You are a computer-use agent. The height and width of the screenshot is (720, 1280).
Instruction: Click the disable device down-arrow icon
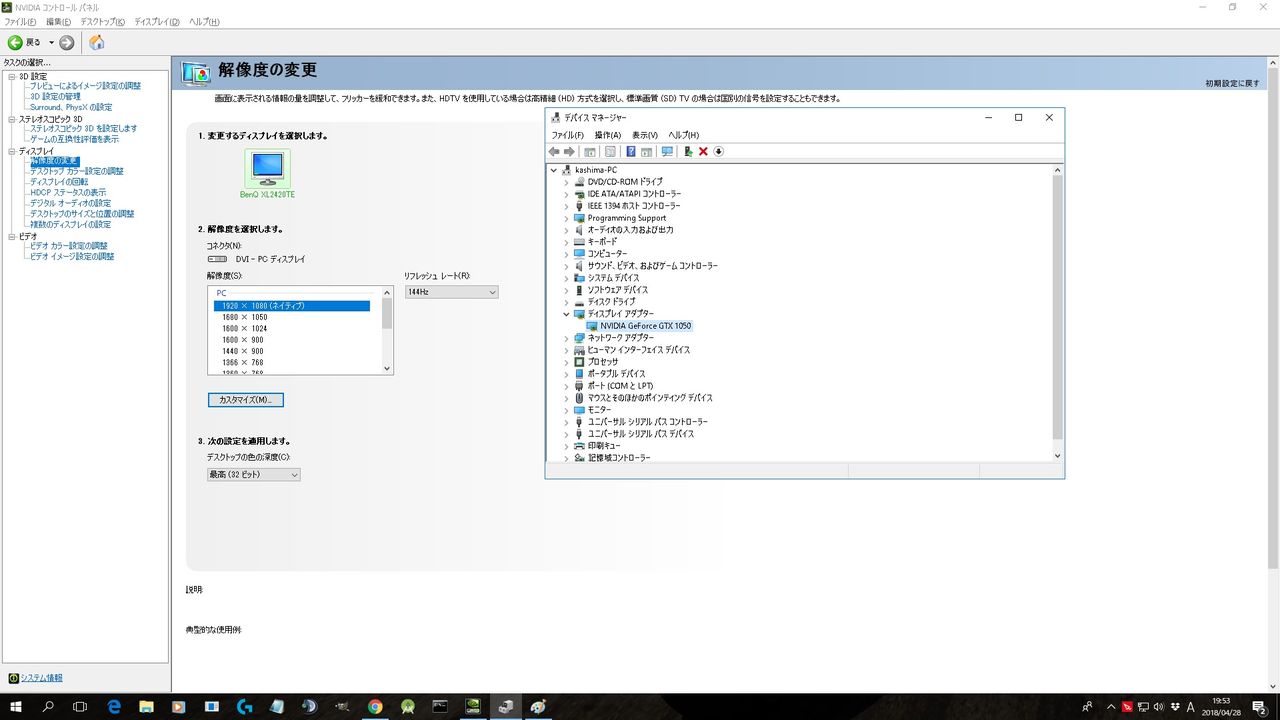click(718, 152)
